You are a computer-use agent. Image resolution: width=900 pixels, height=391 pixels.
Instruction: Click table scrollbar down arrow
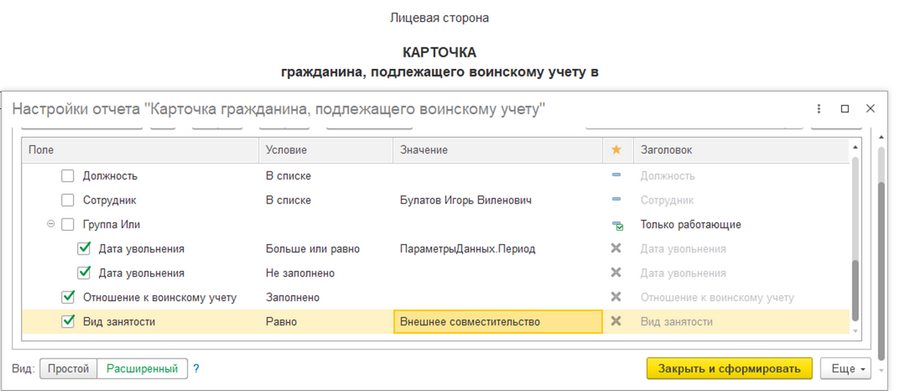[855, 331]
